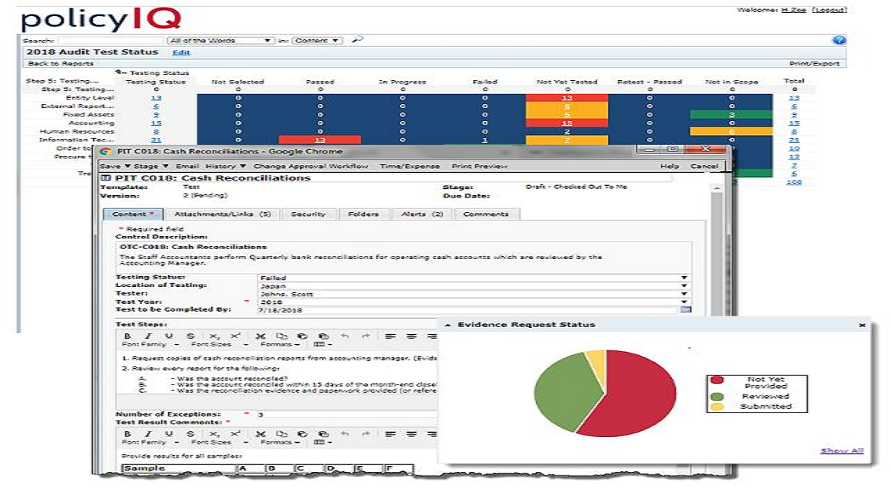890x500 pixels.
Task: Expand the Testing Status dropdown showing Failed
Action: tap(685, 278)
